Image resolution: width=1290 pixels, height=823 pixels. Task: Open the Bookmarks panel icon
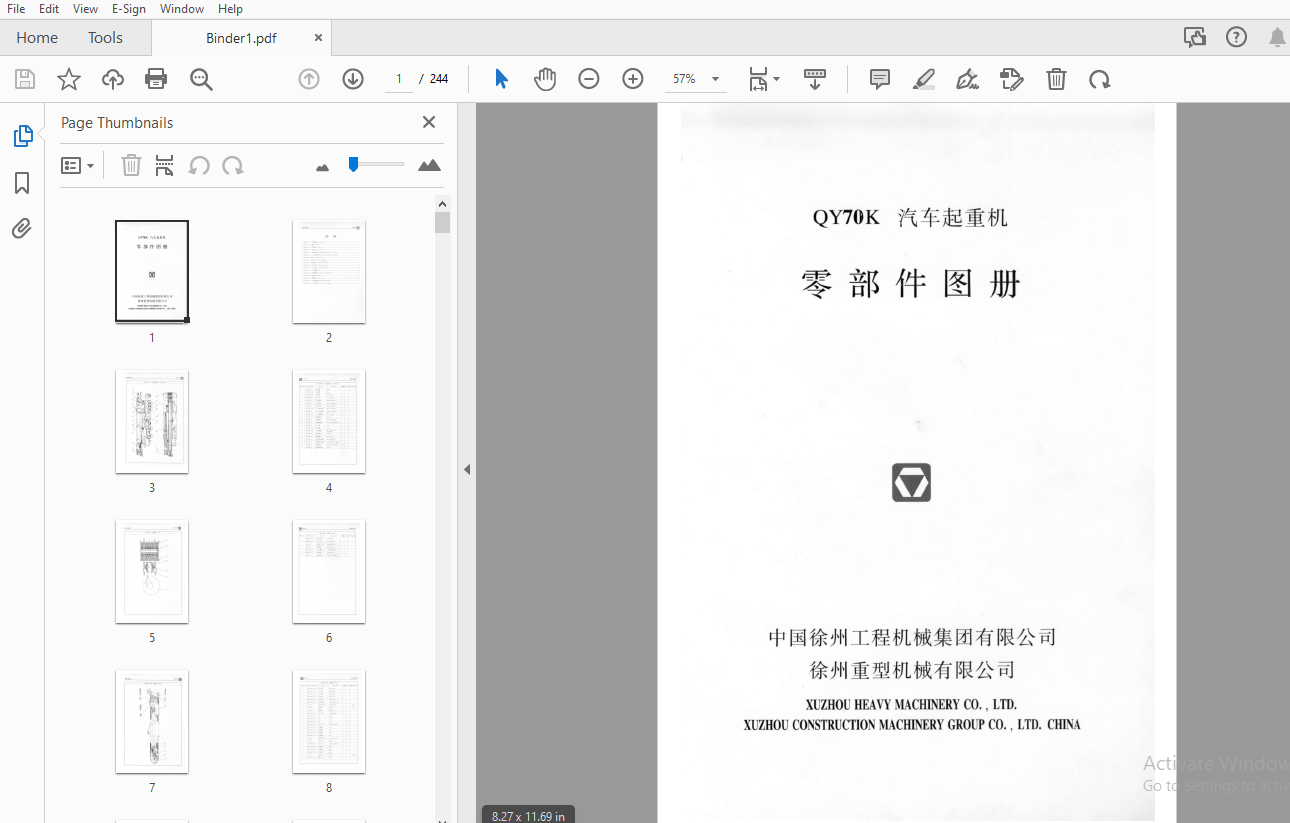(22, 183)
